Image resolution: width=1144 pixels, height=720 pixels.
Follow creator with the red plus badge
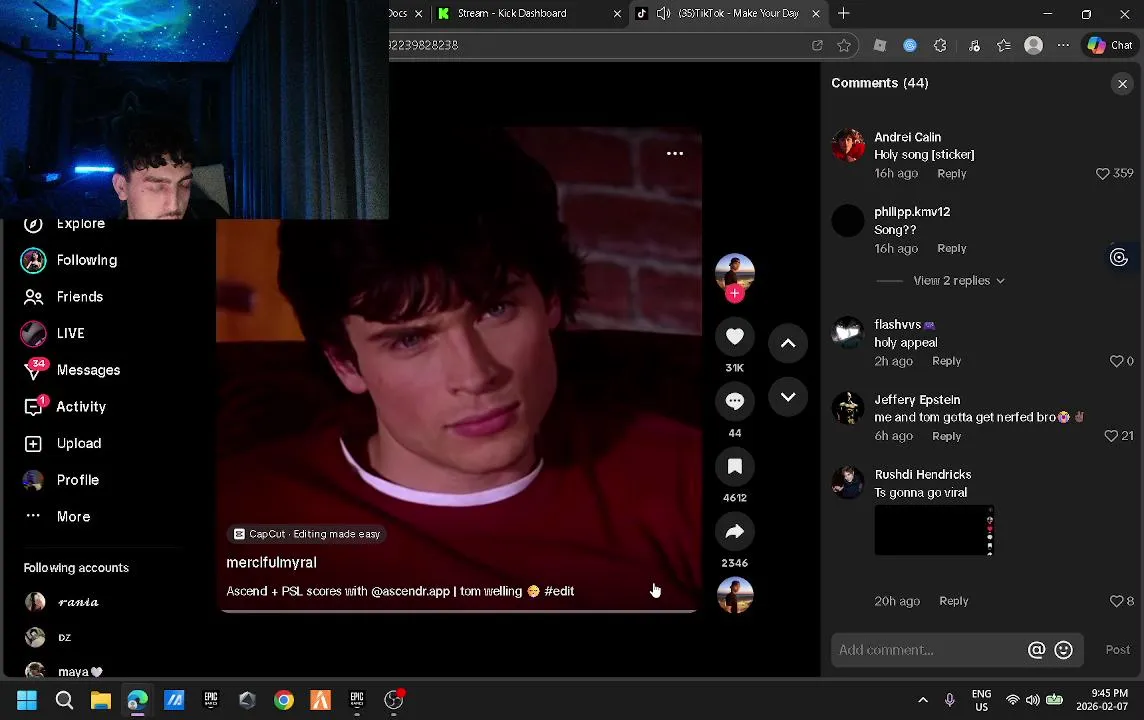coord(734,293)
